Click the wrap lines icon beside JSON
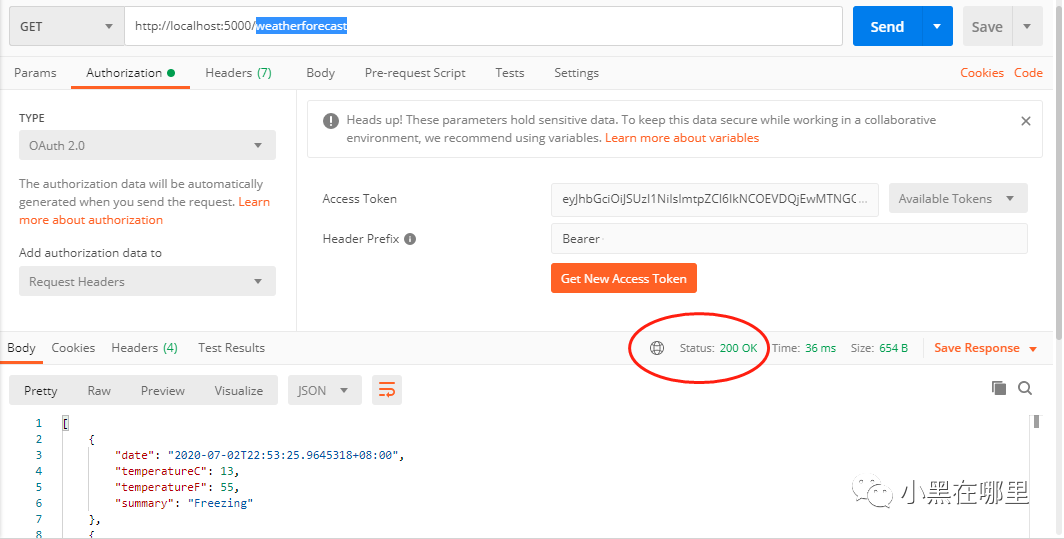Screen dimensions: 1064x539 click(x=387, y=390)
